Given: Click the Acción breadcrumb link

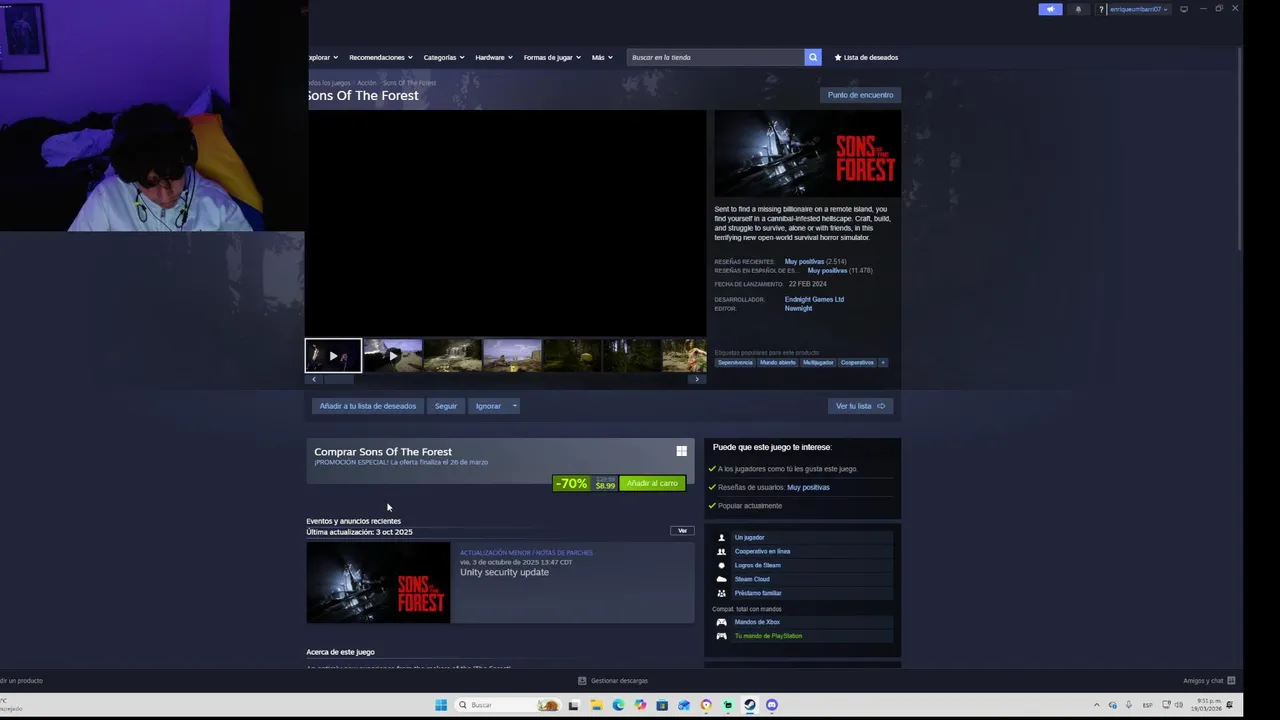Looking at the screenshot, I should pyautogui.click(x=367, y=83).
